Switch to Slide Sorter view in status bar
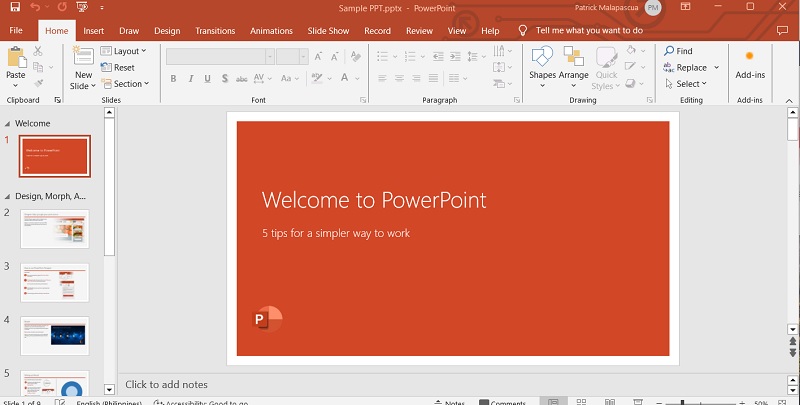The width and height of the screenshot is (800, 405). click(x=581, y=402)
